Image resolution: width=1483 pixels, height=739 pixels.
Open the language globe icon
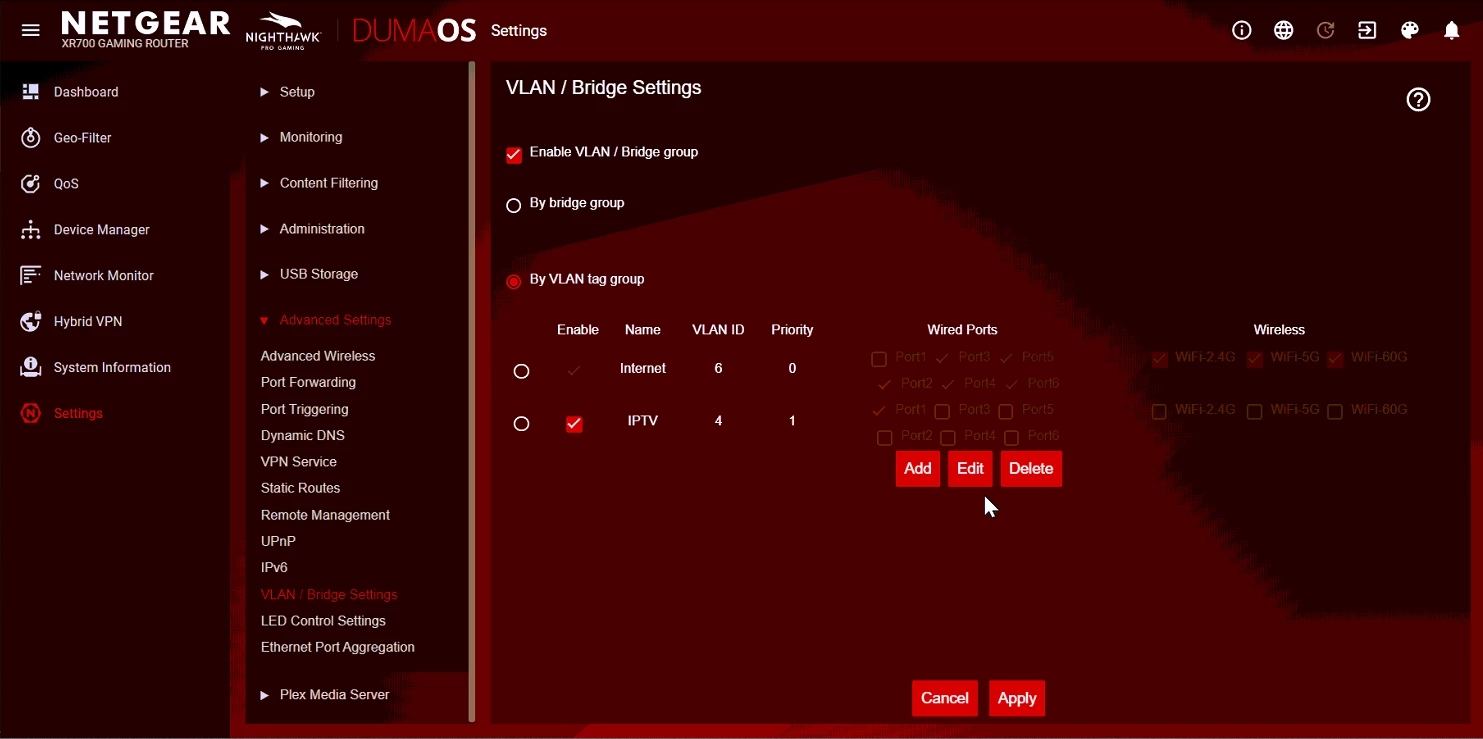[x=1284, y=30]
